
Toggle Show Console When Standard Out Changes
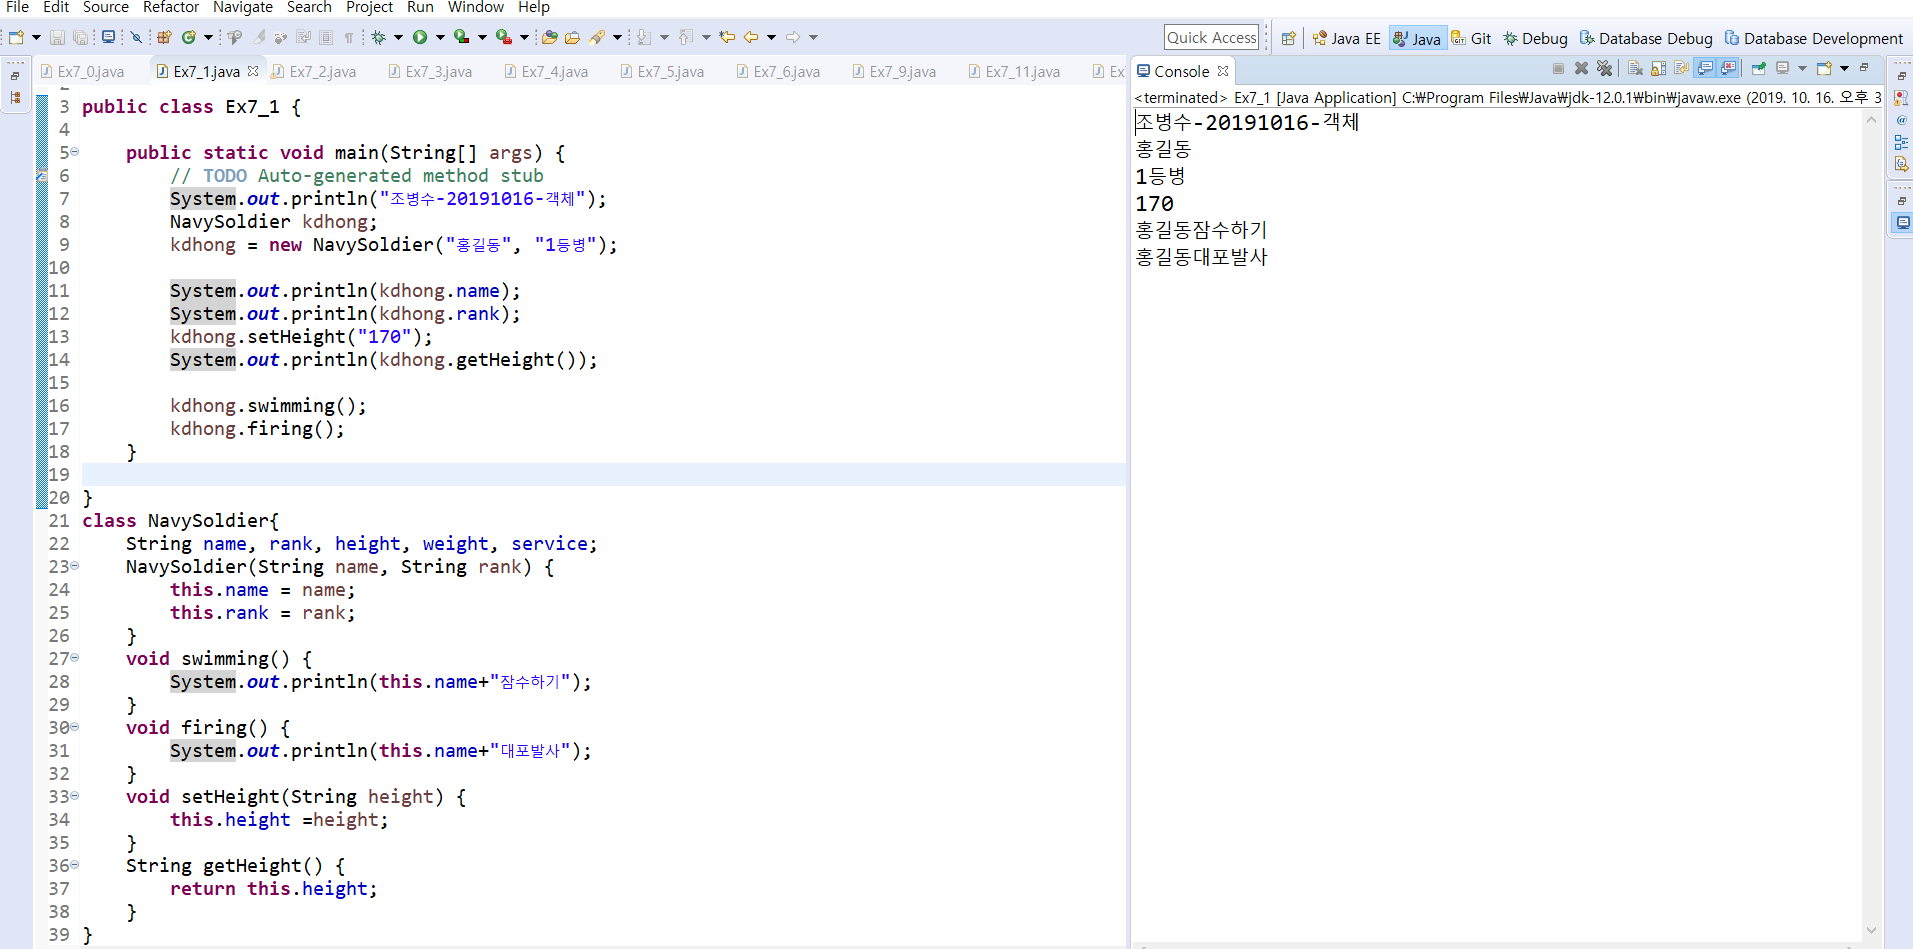coord(1705,68)
